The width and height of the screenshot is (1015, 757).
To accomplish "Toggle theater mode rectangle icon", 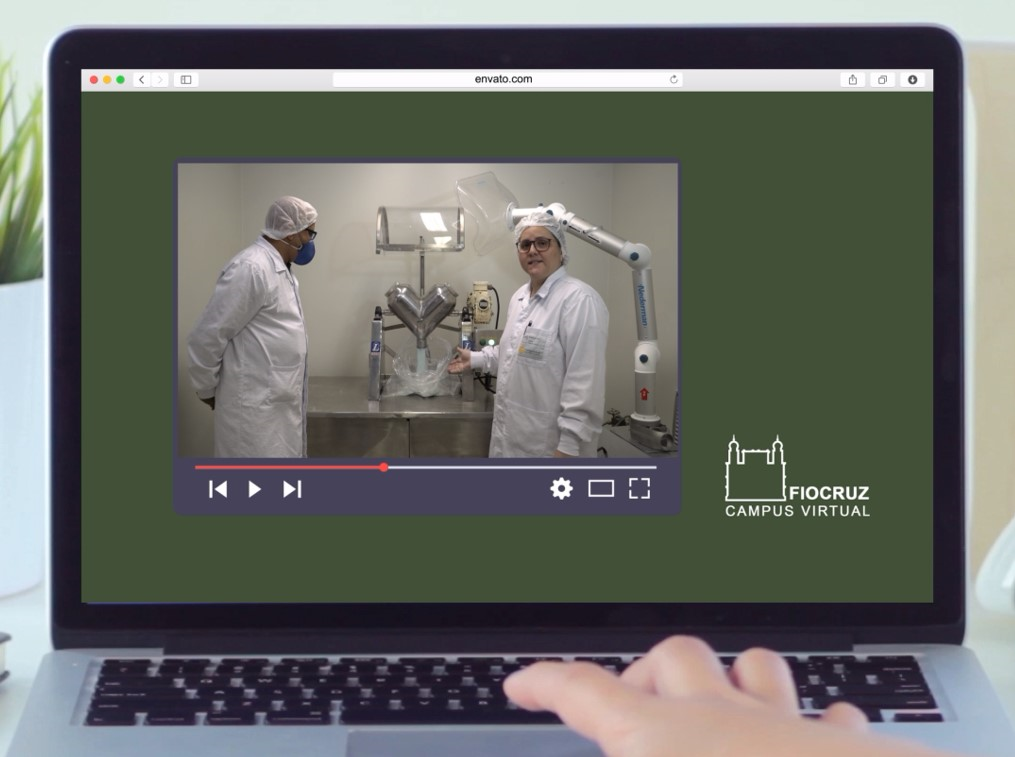I will pos(600,489).
